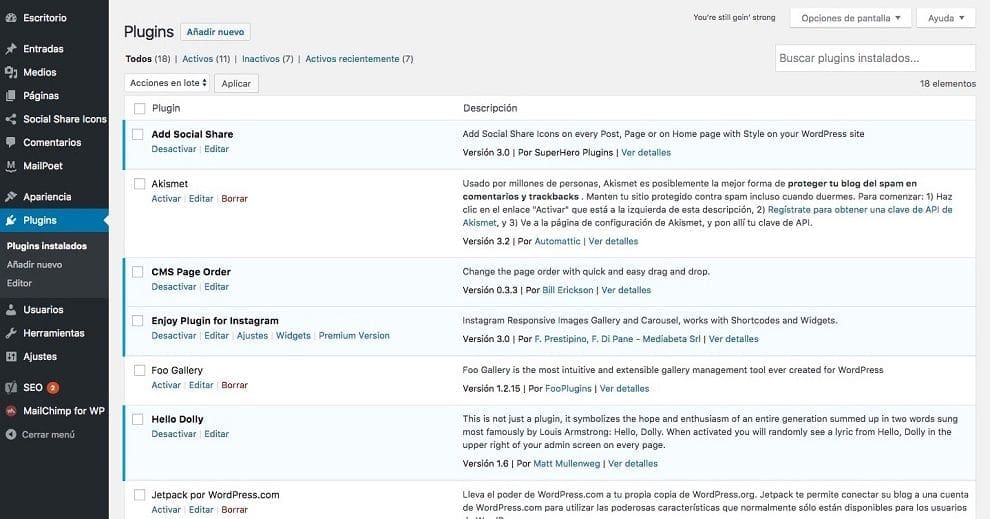Open the Akismet API key registration link
This screenshot has height=519, width=990.
(860, 210)
